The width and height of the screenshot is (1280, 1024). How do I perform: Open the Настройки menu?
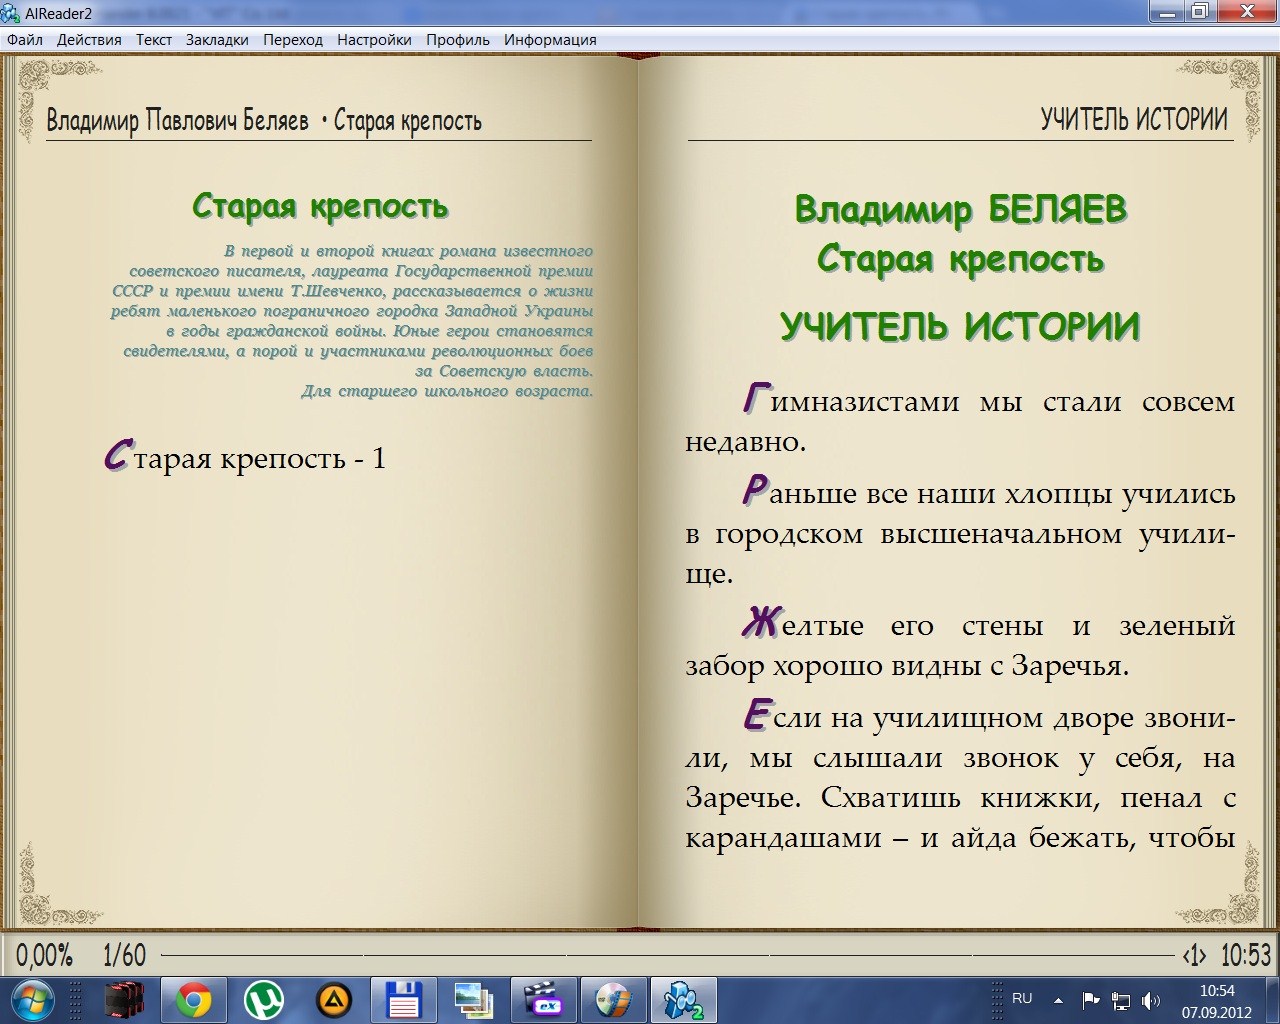pos(374,40)
